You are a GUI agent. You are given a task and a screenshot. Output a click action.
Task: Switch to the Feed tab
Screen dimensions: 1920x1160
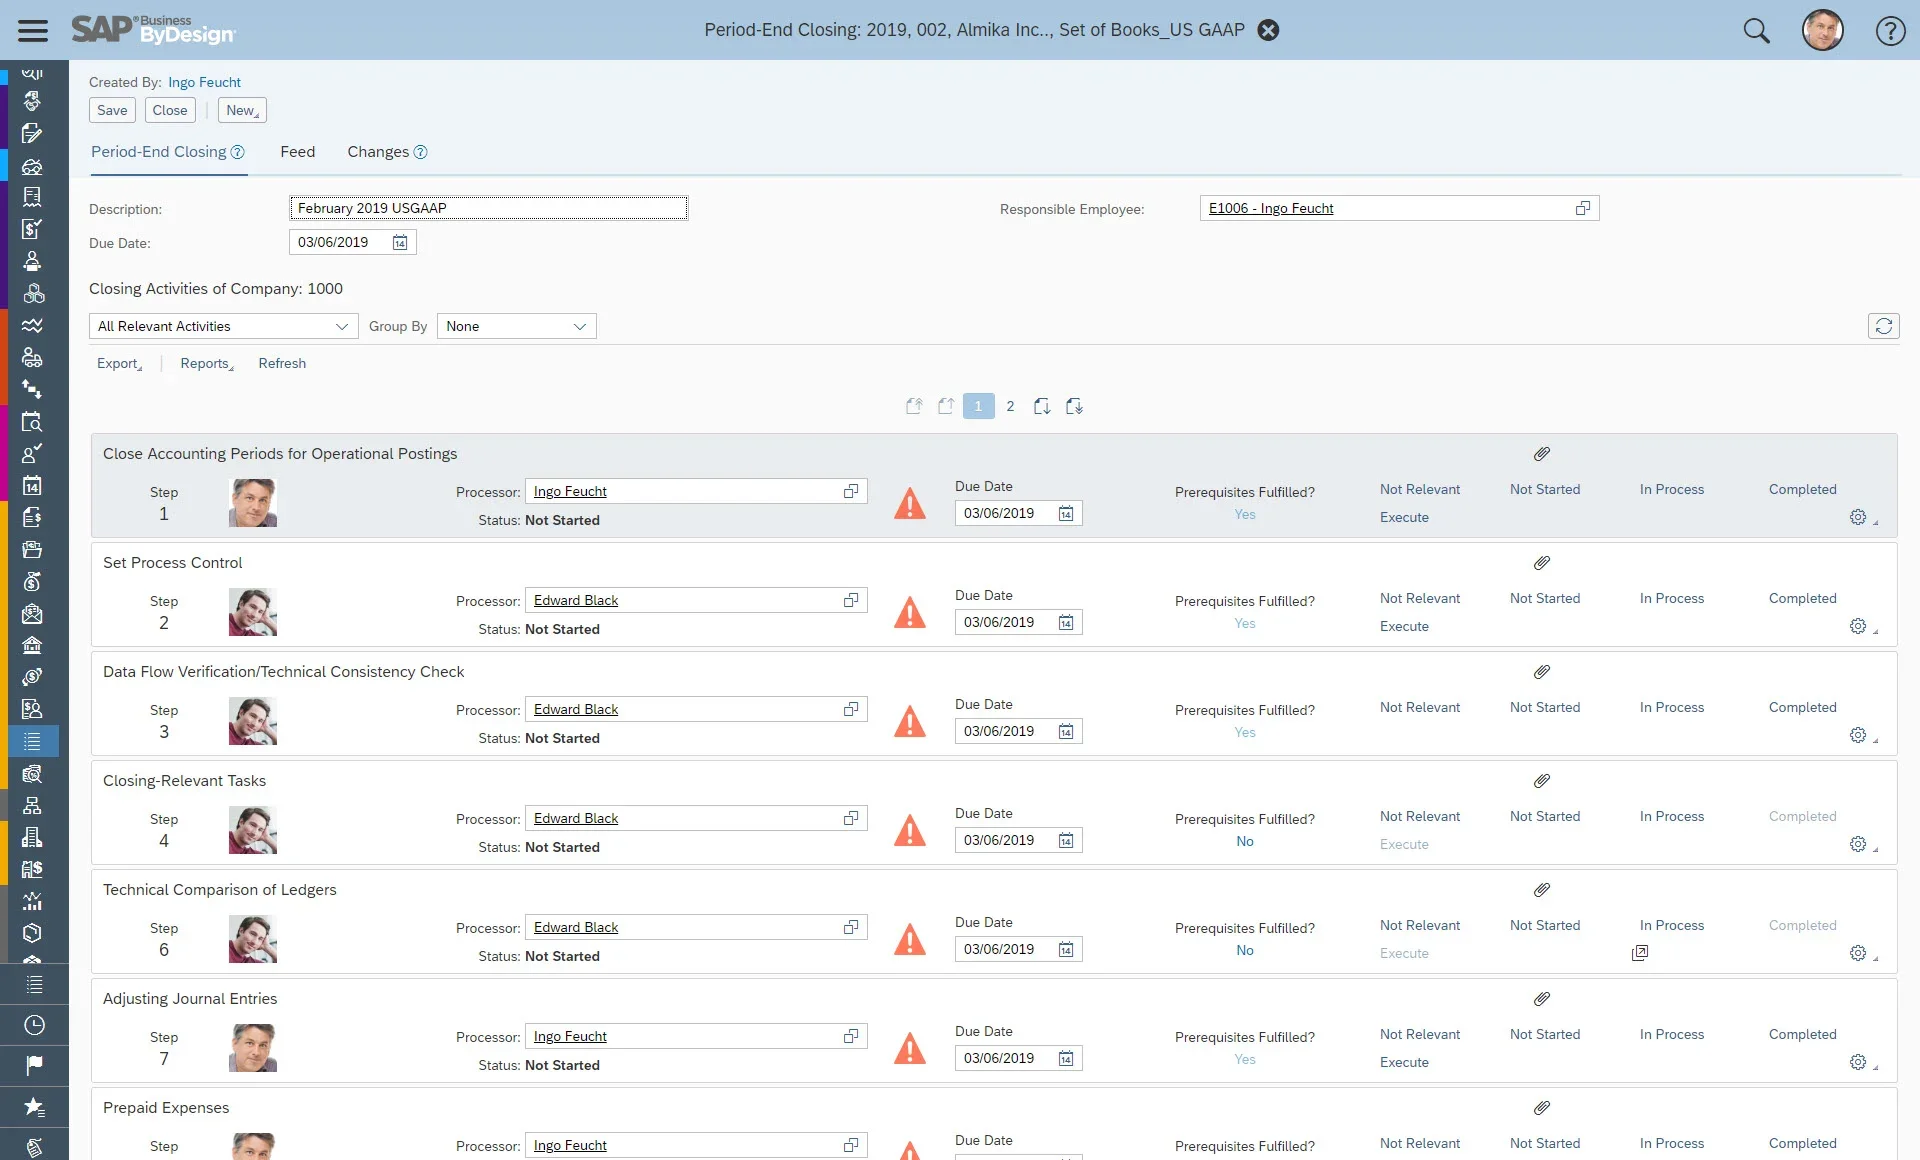pos(297,152)
